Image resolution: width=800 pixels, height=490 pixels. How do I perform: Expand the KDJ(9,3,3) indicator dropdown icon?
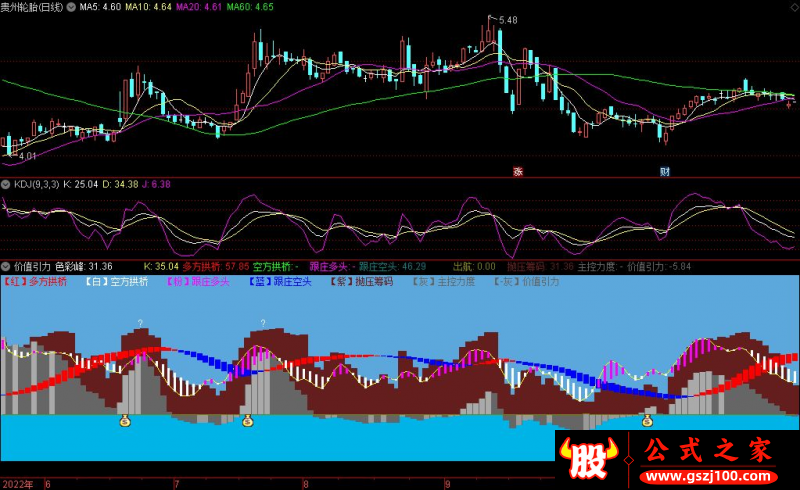coord(6,184)
